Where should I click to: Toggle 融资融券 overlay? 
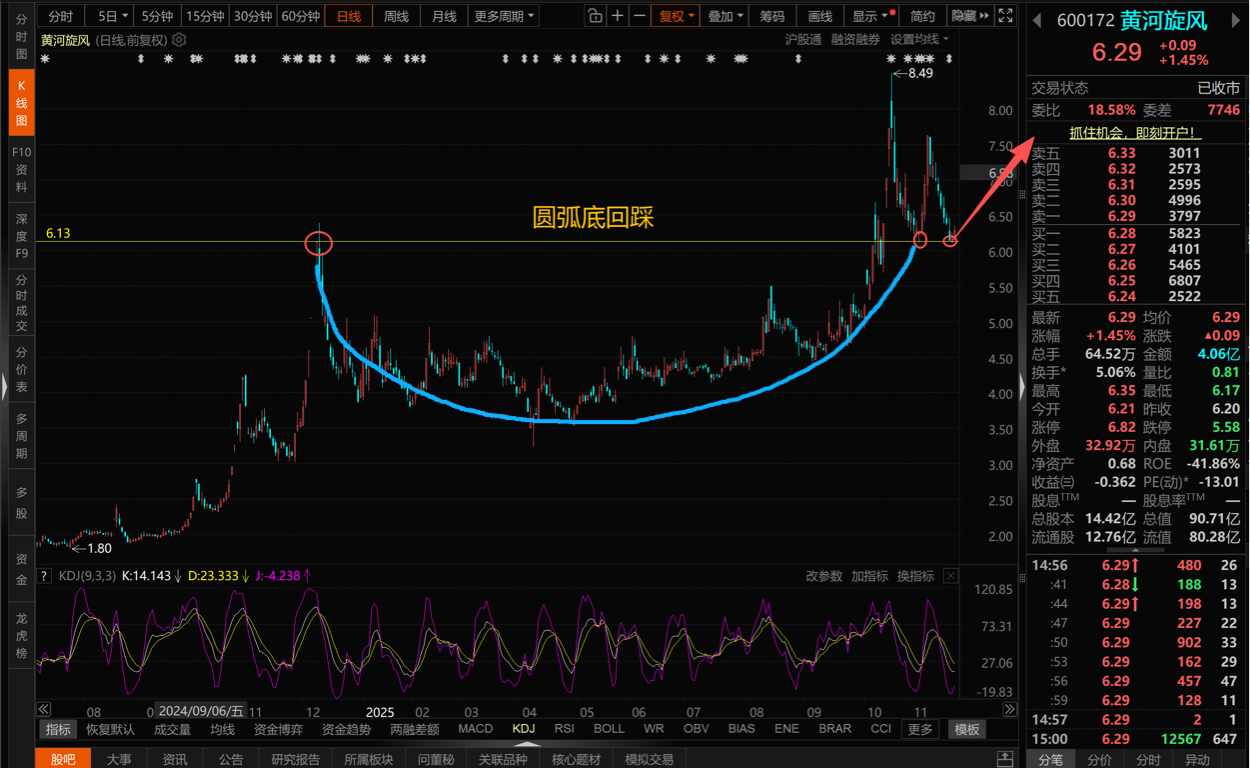tap(855, 40)
